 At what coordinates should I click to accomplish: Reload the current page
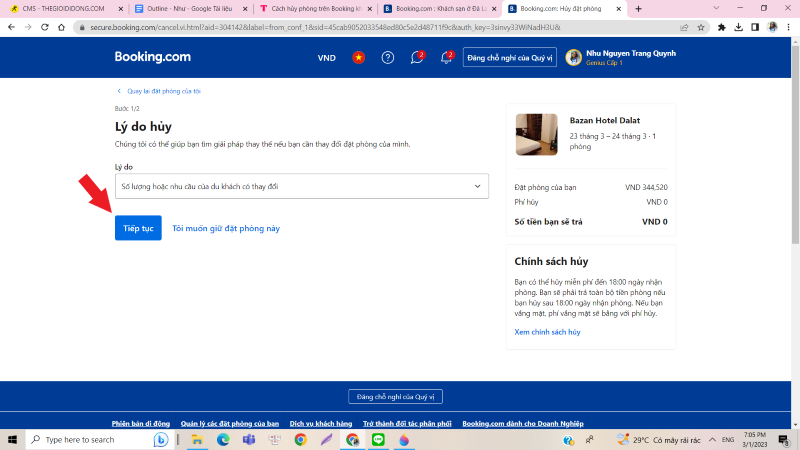[45, 27]
